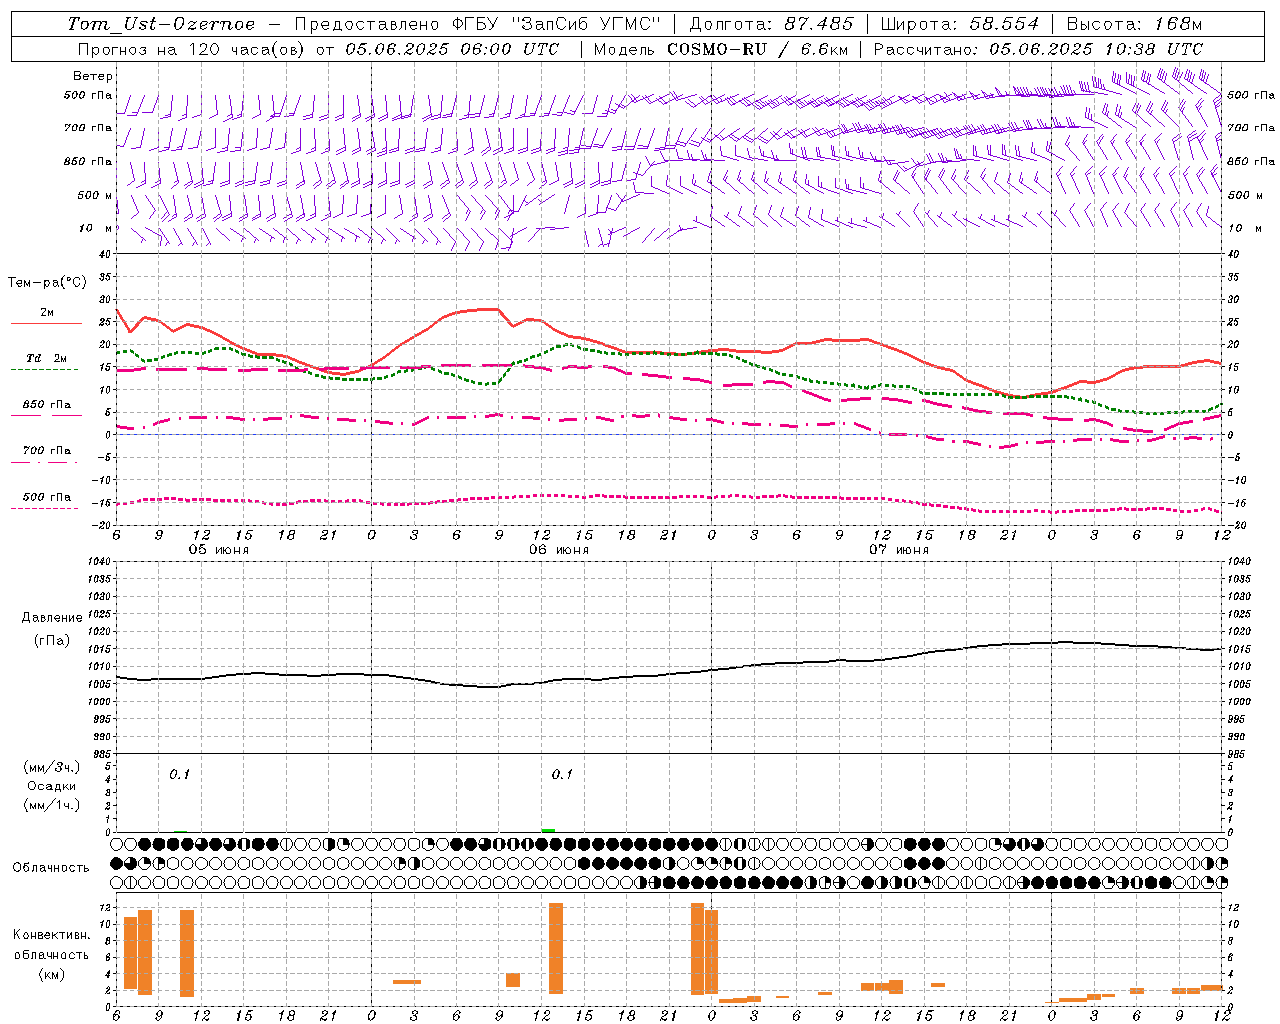Click the Td 2м legend label
1280x1024 pixels.
[46, 358]
